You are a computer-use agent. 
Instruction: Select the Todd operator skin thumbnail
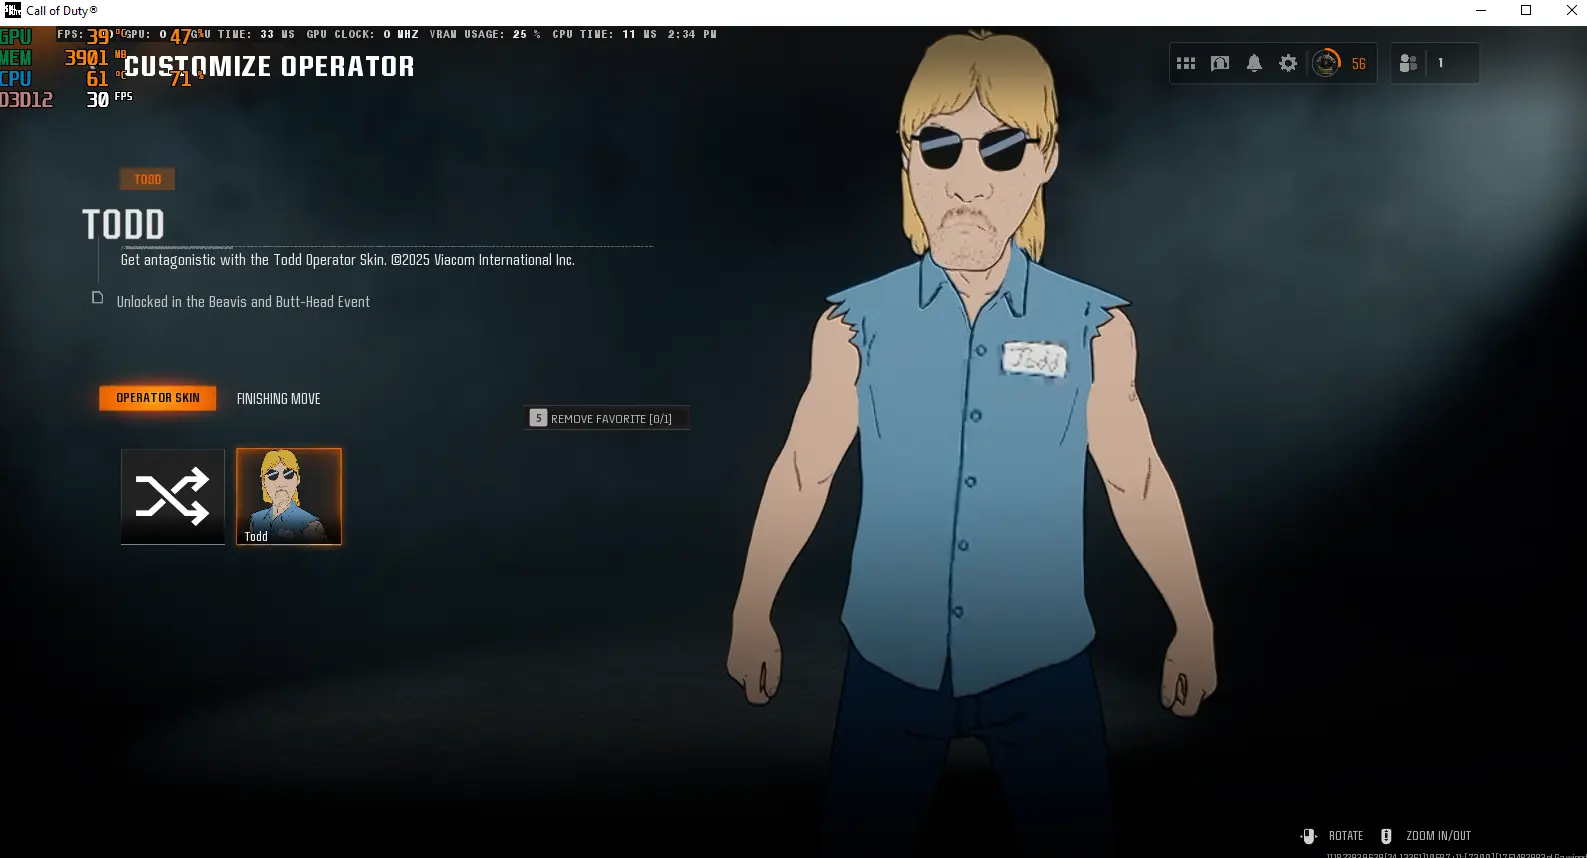point(289,496)
